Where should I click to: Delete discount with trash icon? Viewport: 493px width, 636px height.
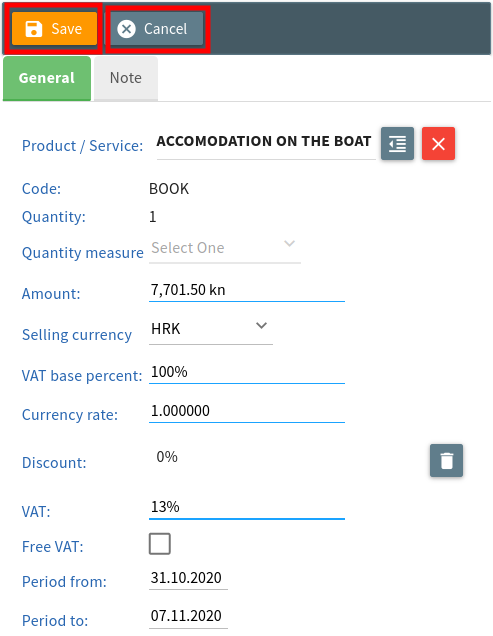tap(446, 460)
